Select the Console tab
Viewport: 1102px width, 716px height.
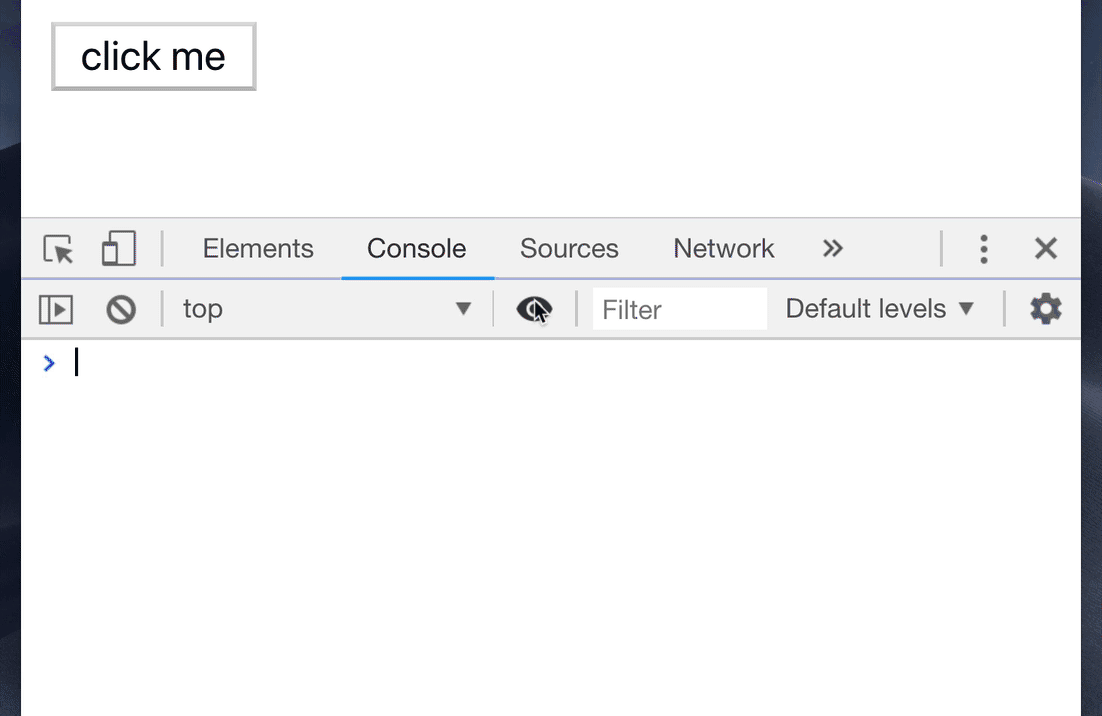(416, 249)
